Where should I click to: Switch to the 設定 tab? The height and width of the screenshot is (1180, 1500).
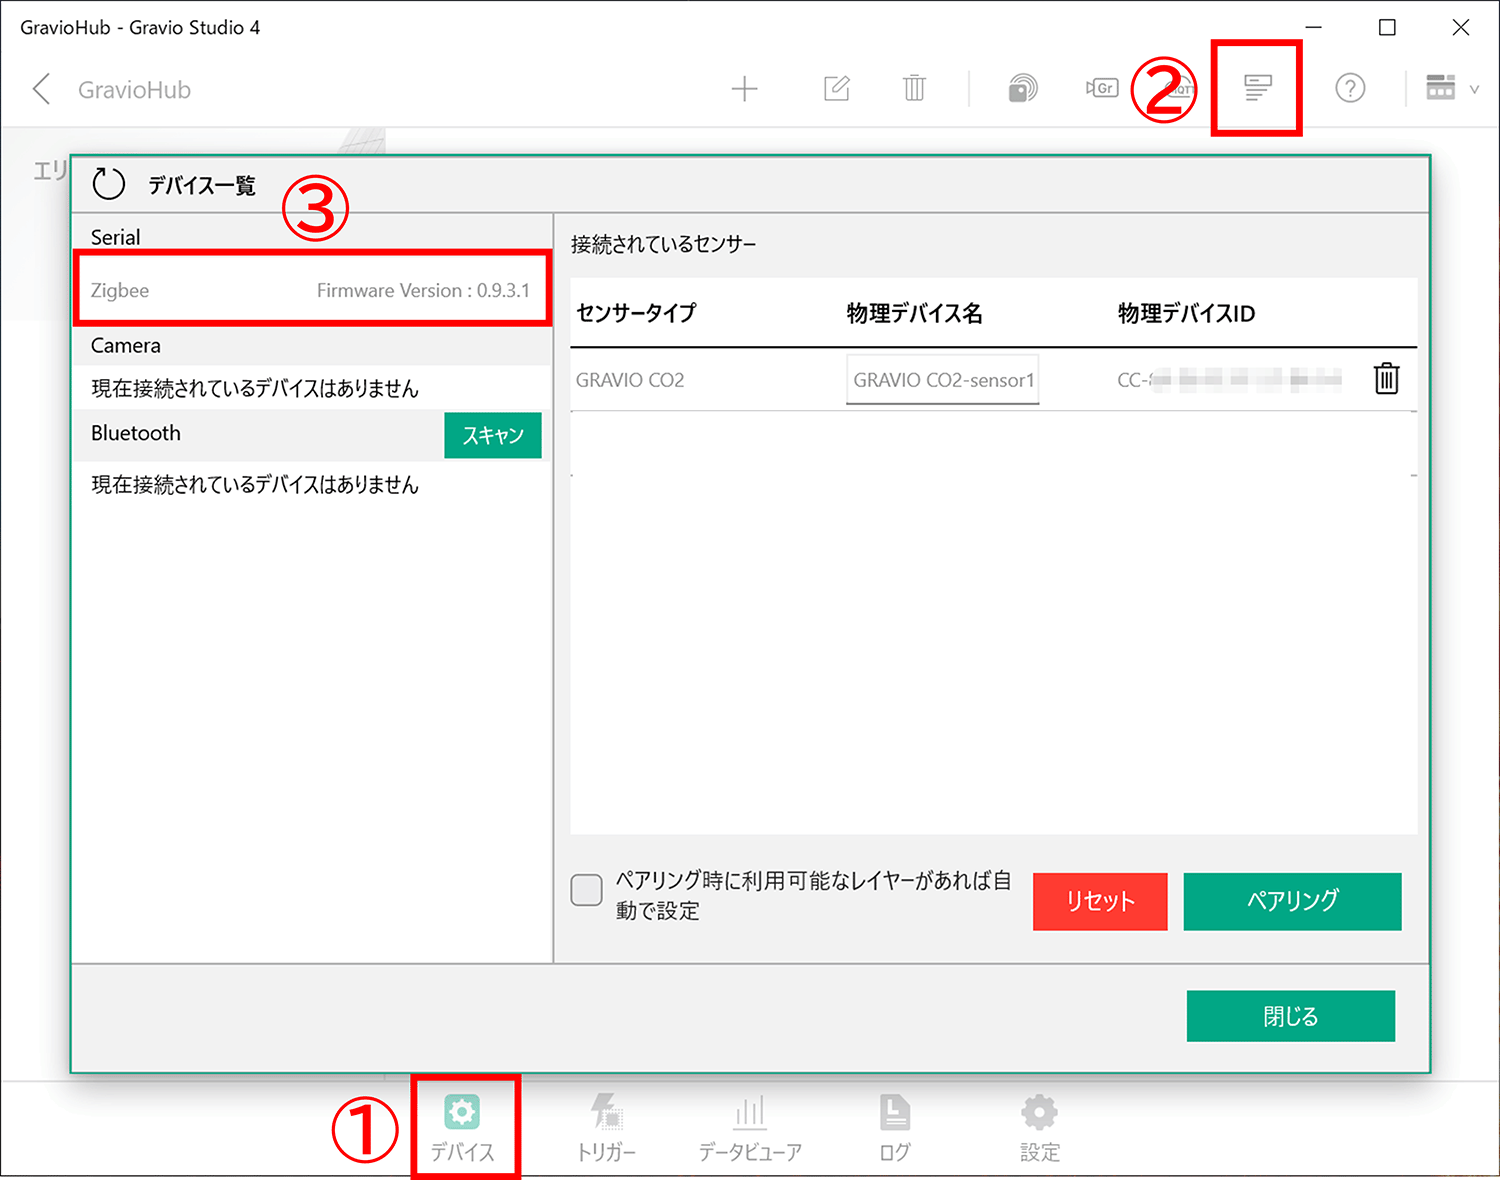(x=1040, y=1127)
